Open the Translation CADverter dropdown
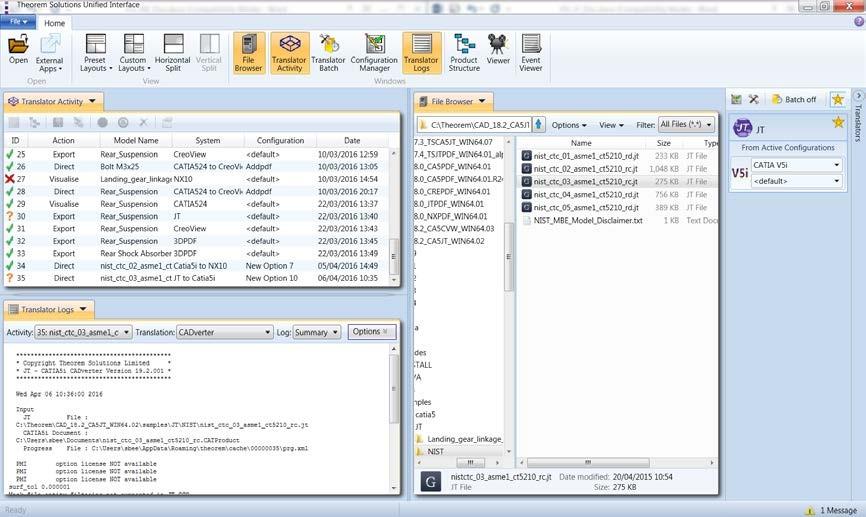The width and height of the screenshot is (866, 517). (225, 333)
